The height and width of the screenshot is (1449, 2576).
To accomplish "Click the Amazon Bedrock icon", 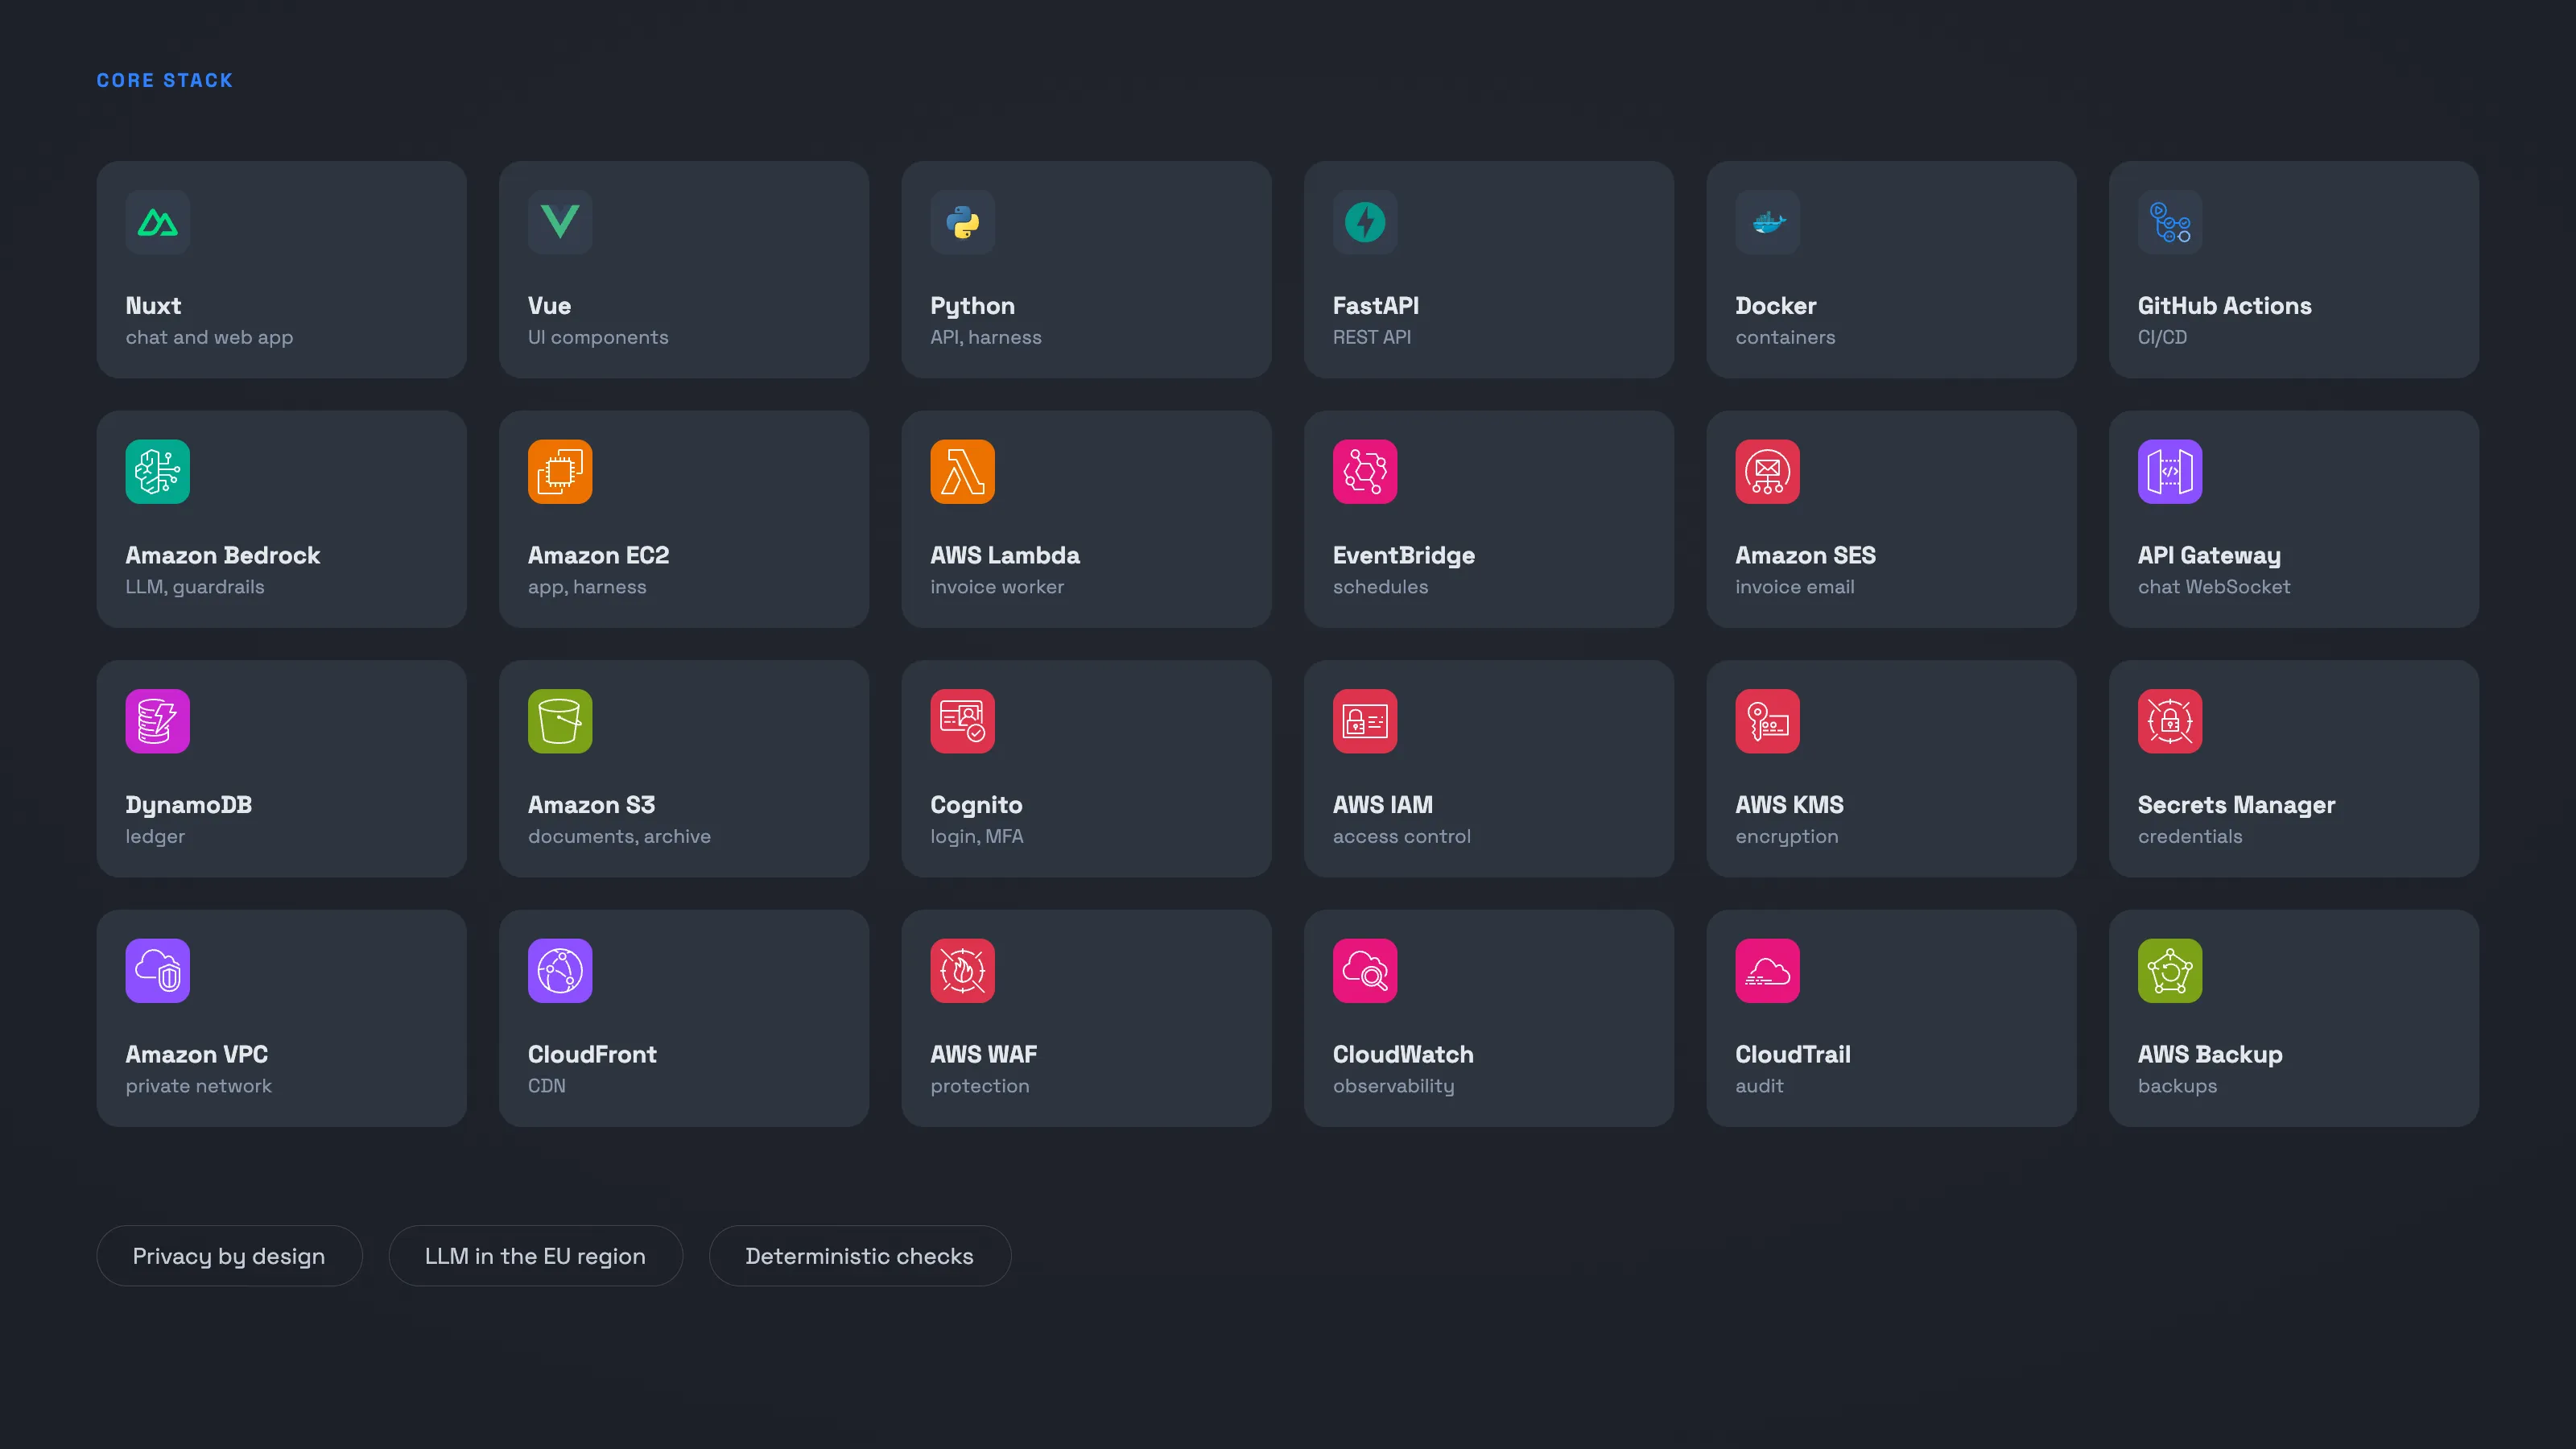I will pos(157,471).
